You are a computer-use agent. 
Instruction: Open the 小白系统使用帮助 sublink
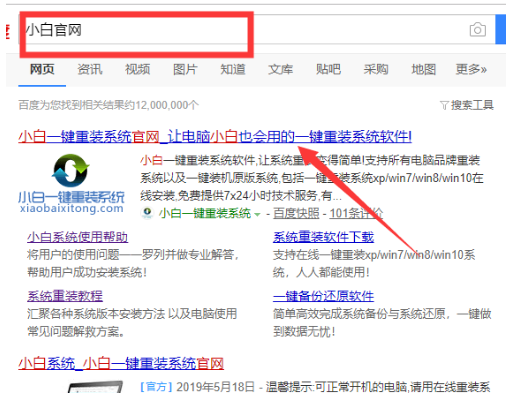[x=77, y=237]
